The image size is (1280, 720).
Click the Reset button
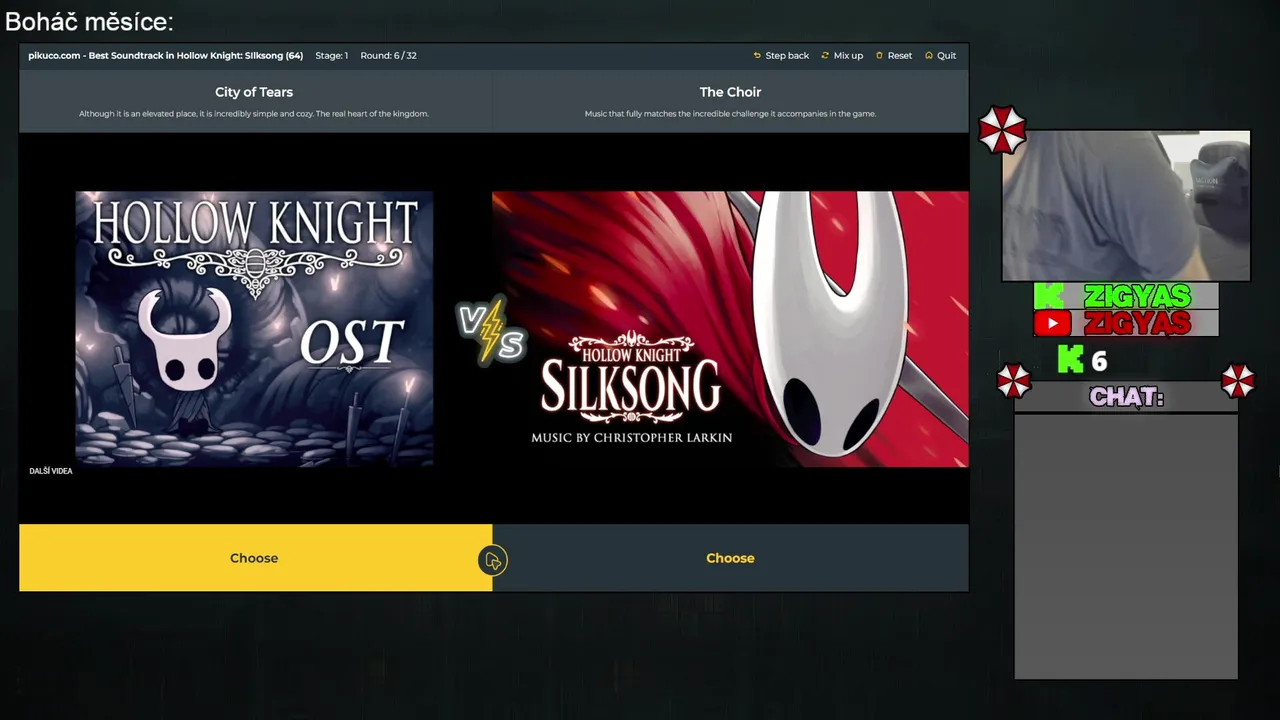coord(893,56)
